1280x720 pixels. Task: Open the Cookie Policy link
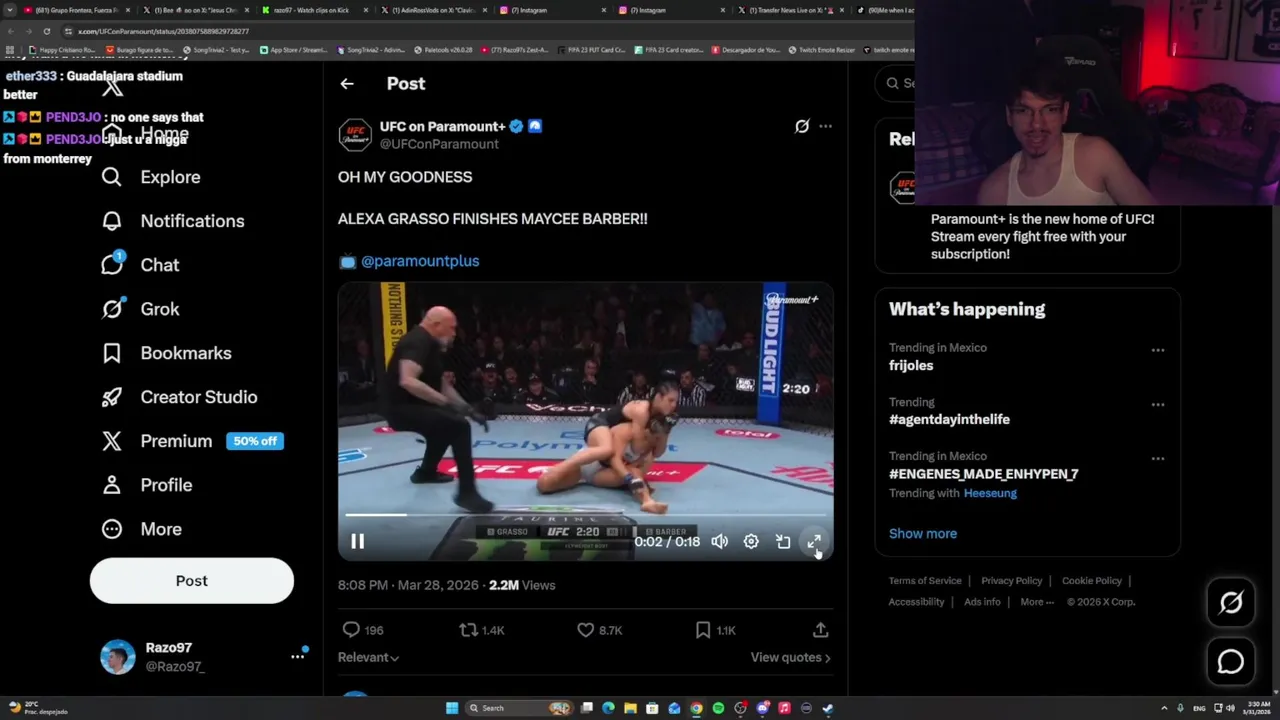click(1092, 581)
